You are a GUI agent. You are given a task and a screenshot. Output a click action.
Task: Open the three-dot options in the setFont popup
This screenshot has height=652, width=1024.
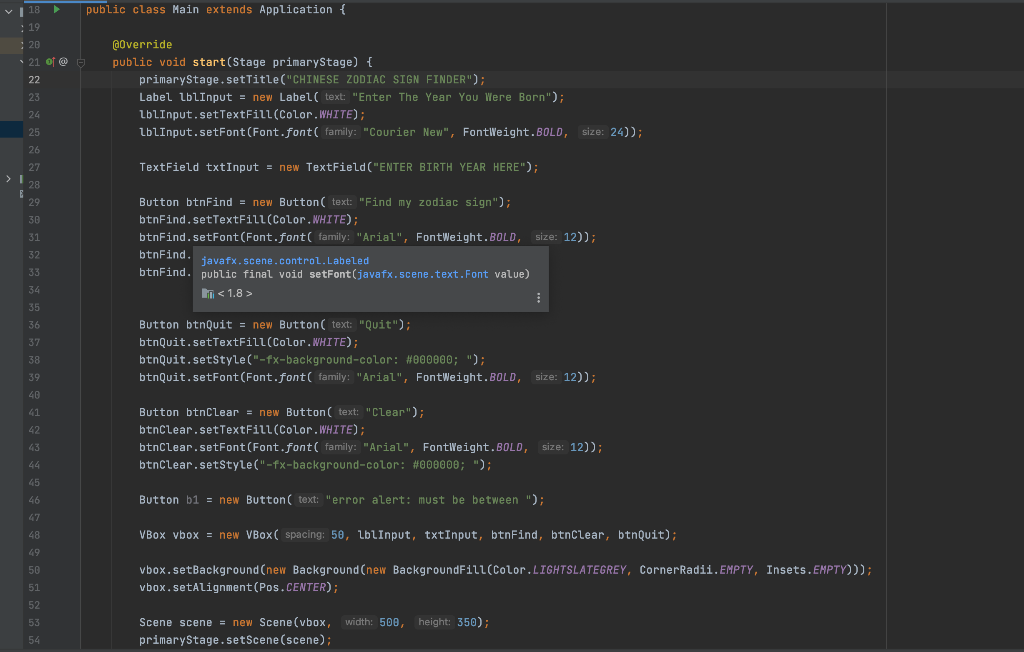coord(538,297)
